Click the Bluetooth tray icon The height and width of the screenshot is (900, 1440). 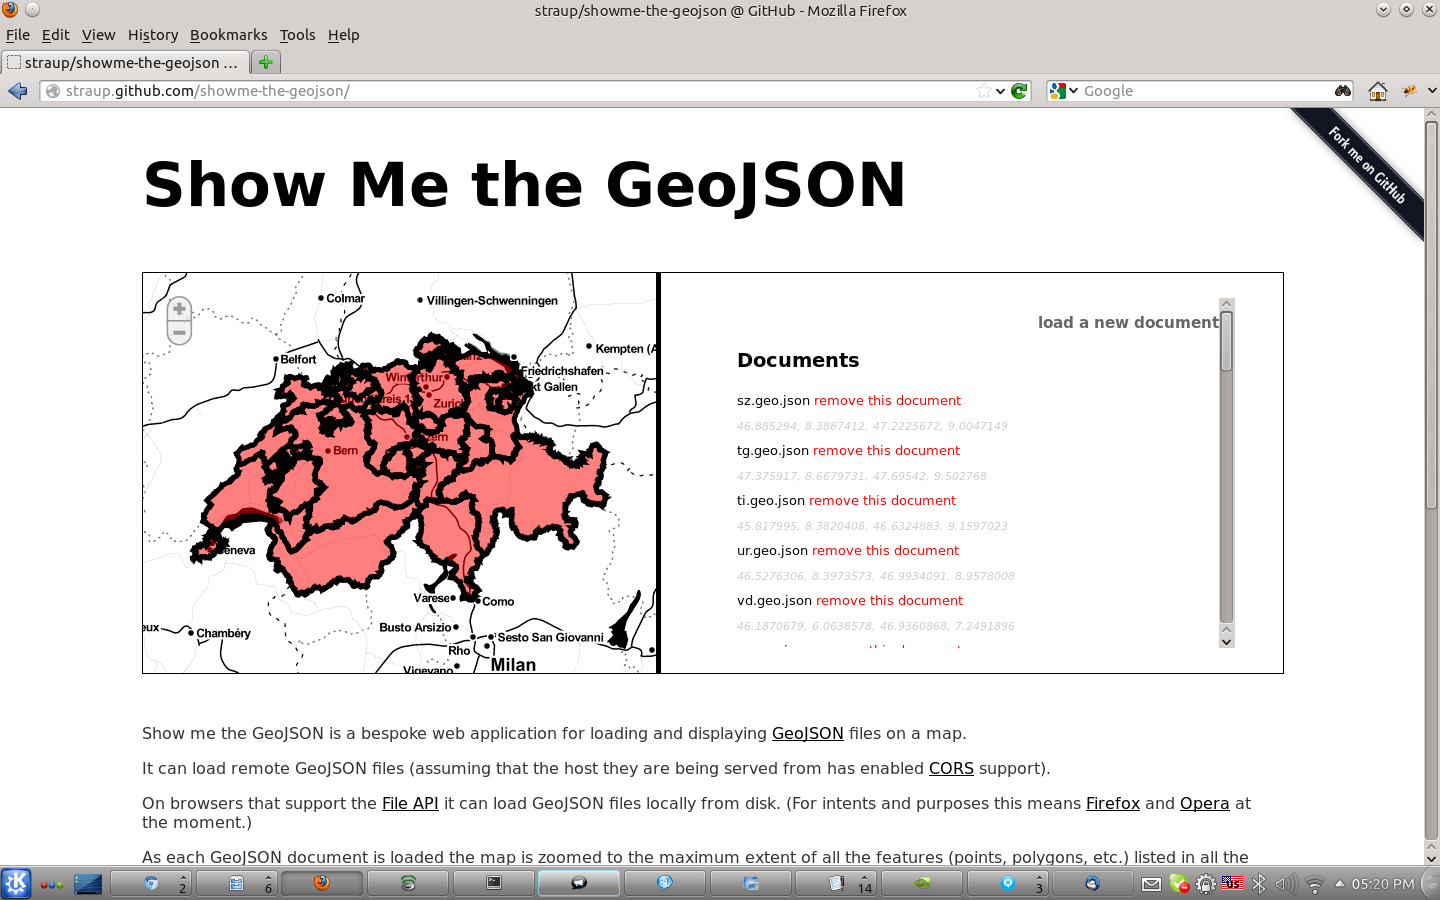[x=1259, y=884]
